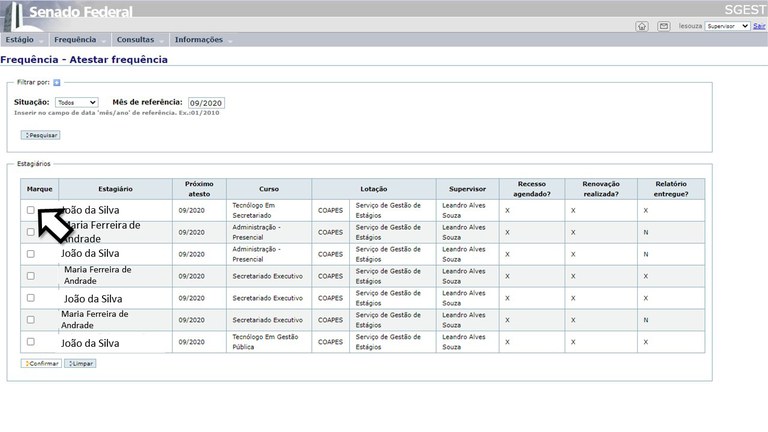This screenshot has width=768, height=432.
Task: Open the Situação dropdown
Action: point(76,102)
